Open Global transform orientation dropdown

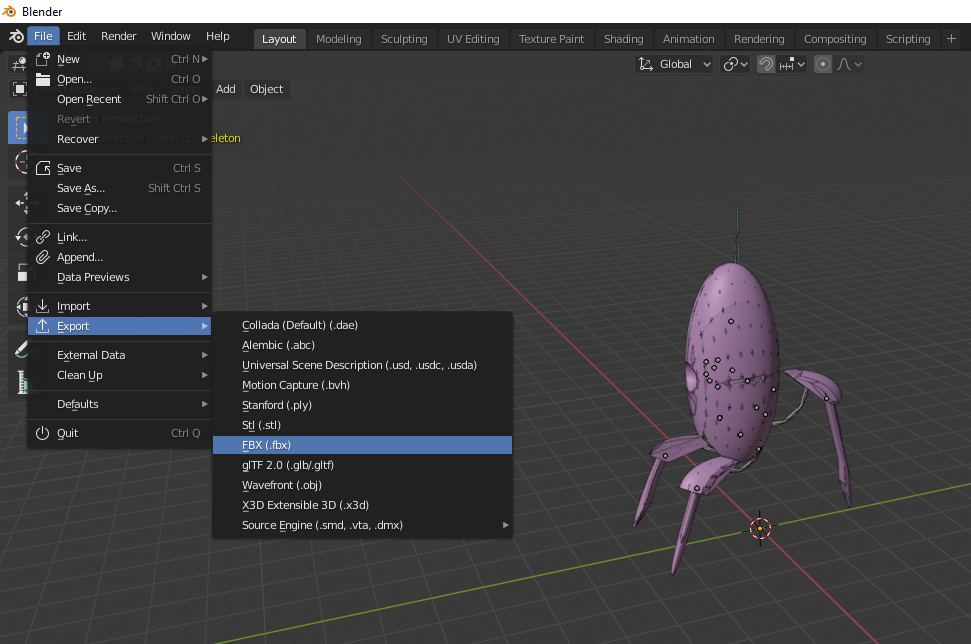pos(674,64)
